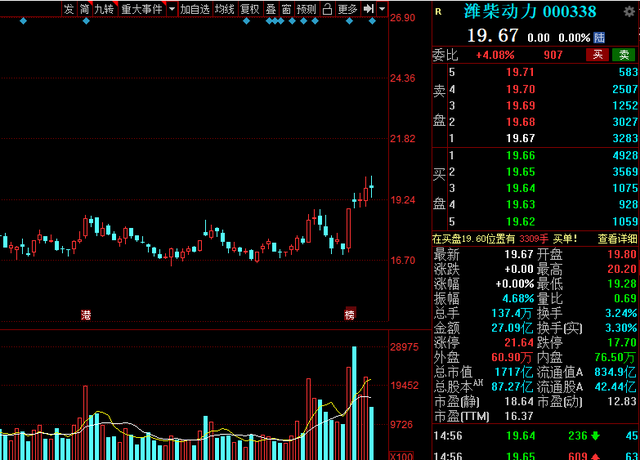Expand the 更多 options menu

tap(347, 9)
